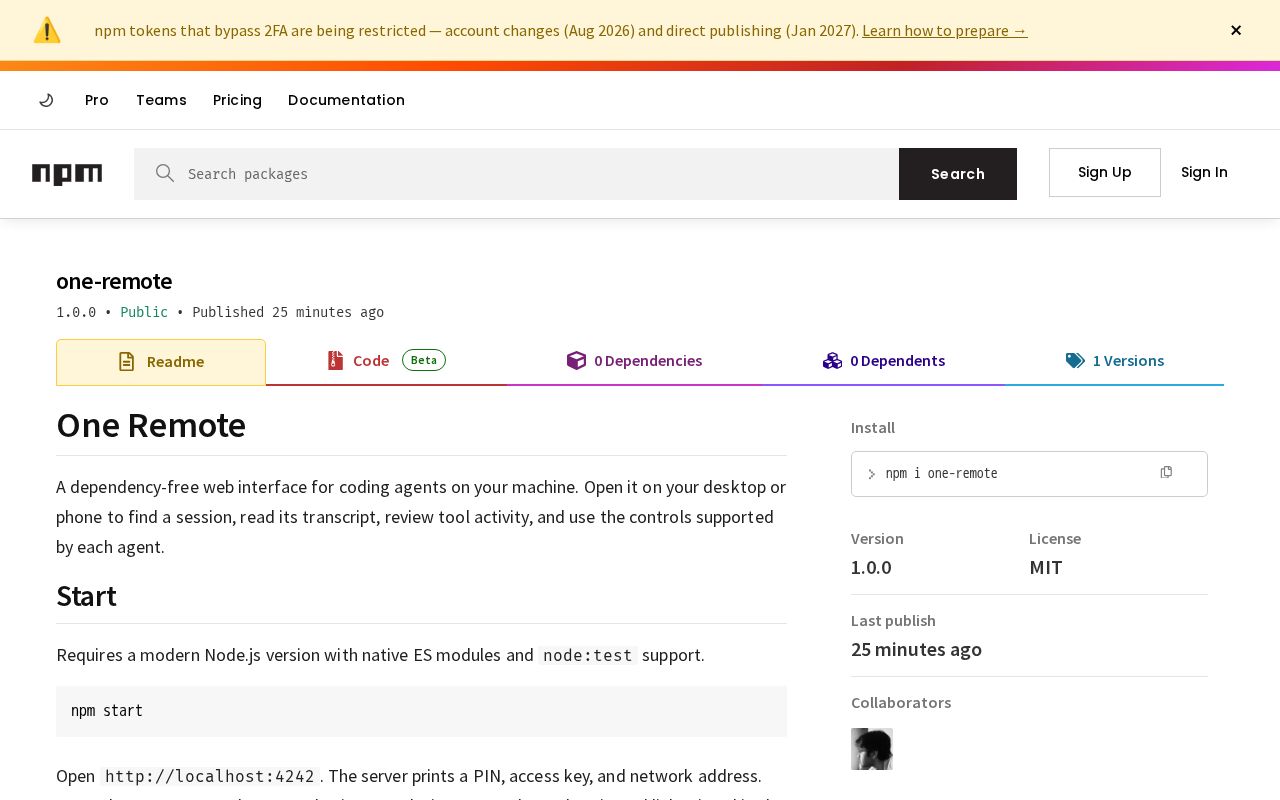Screen dimensions: 1280x800
Task: Open the Teams link
Action: click(161, 100)
